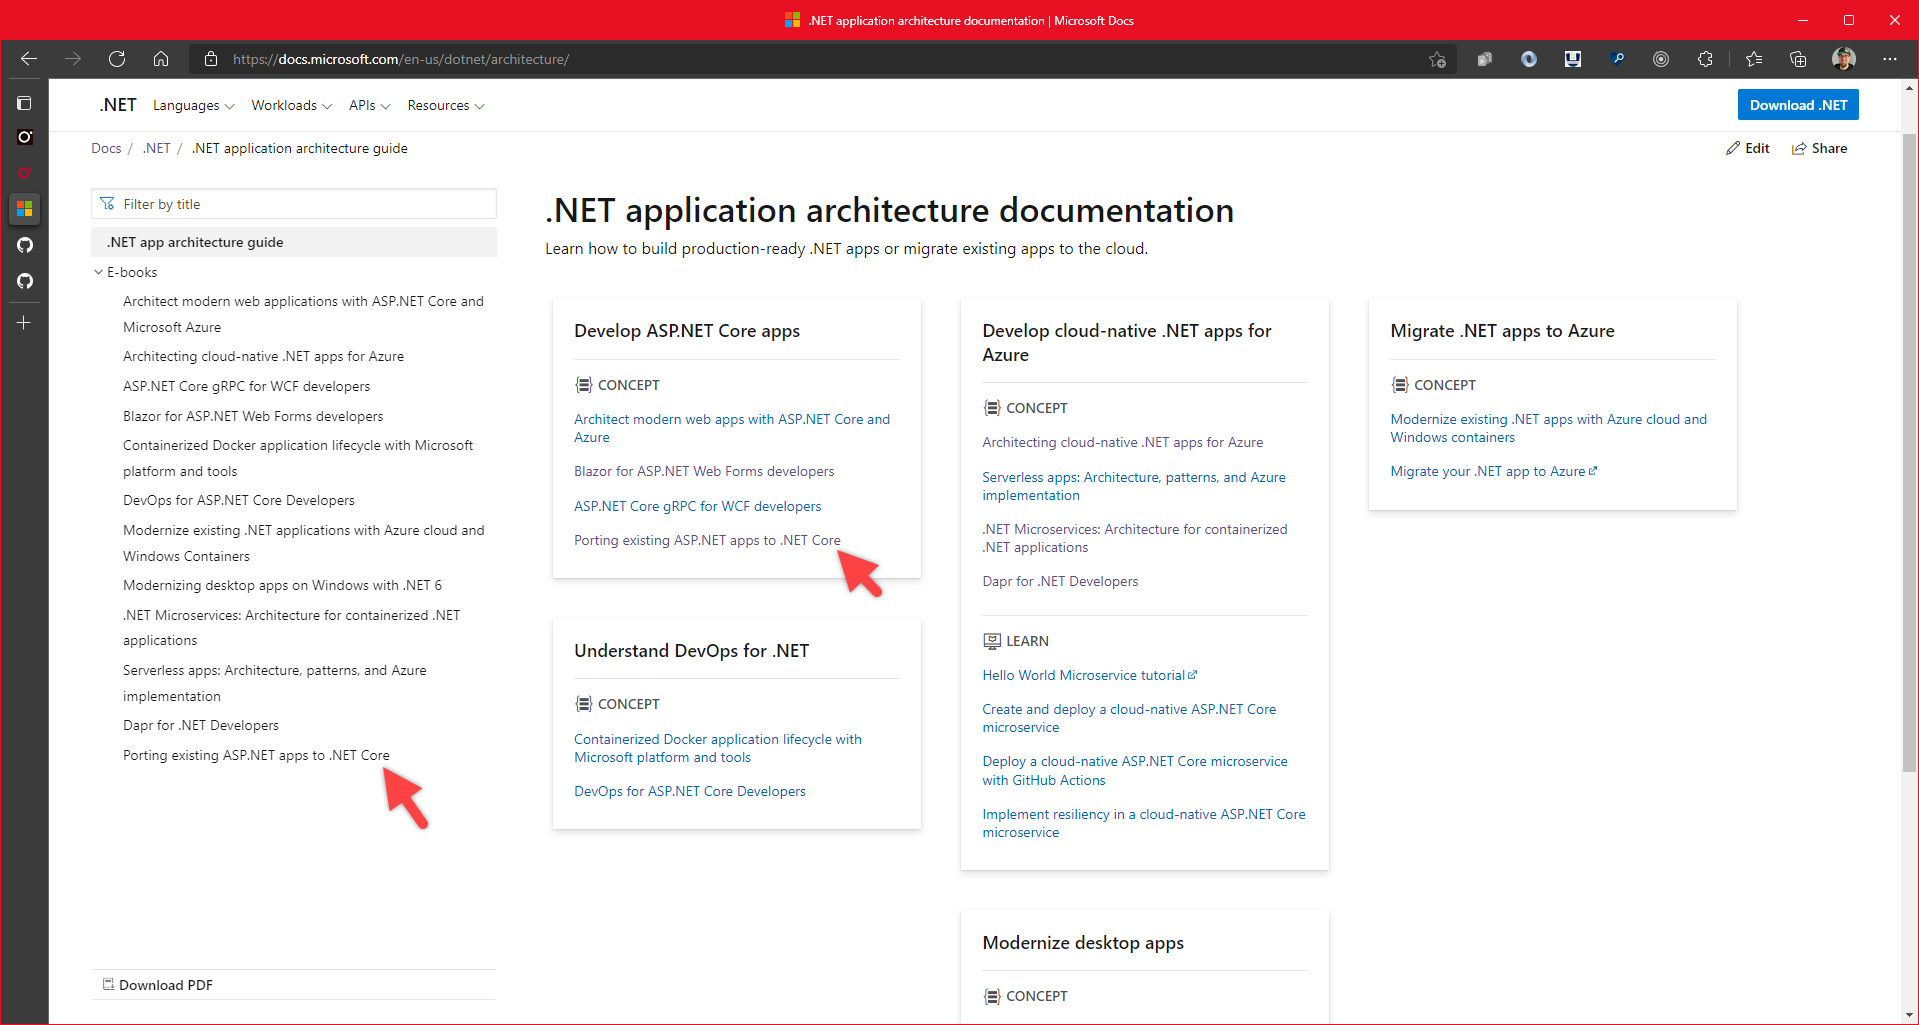This screenshot has width=1919, height=1025.
Task: Open the Dapr for .NET Developers card link
Action: pyautogui.click(x=1060, y=581)
